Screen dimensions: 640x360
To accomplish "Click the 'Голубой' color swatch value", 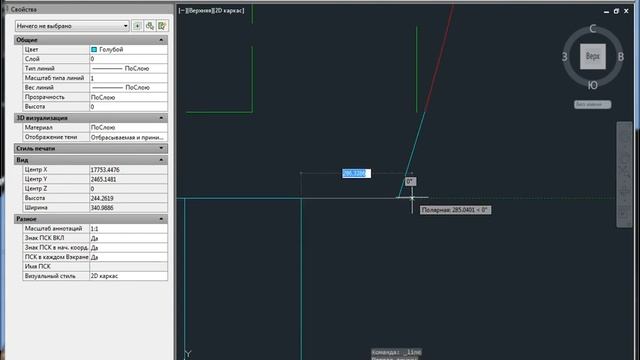I will click(128, 49).
